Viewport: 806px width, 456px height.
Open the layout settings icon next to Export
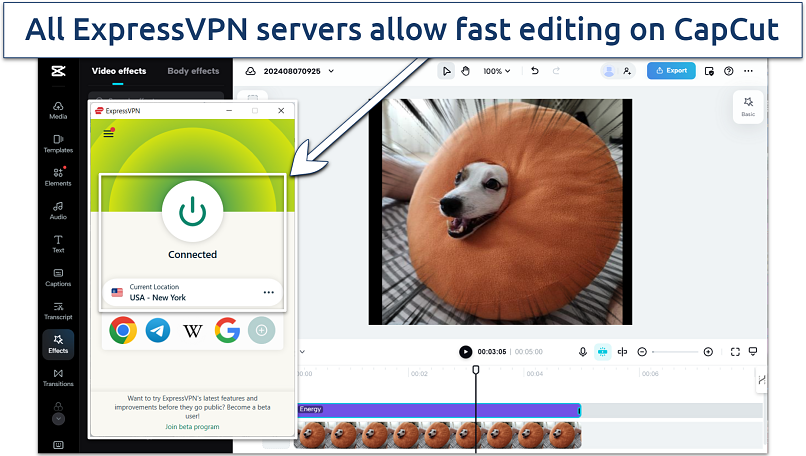(x=709, y=71)
